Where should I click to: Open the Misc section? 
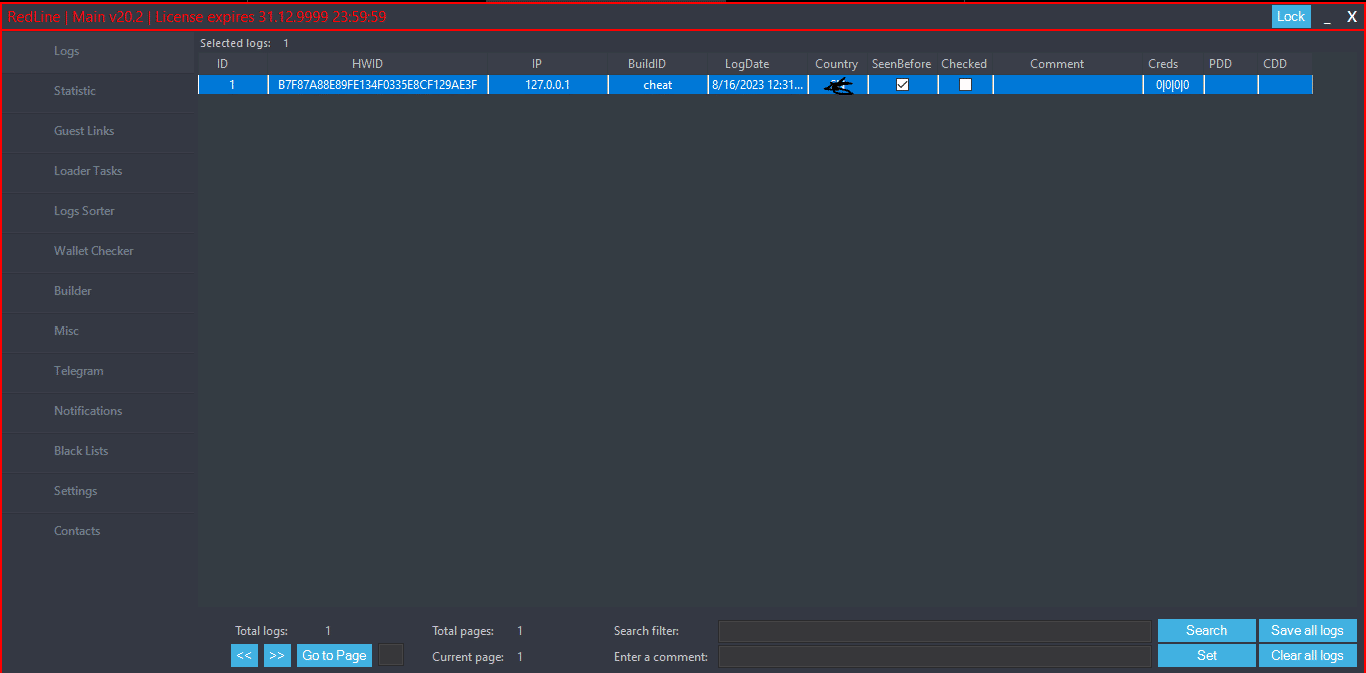click(98, 331)
